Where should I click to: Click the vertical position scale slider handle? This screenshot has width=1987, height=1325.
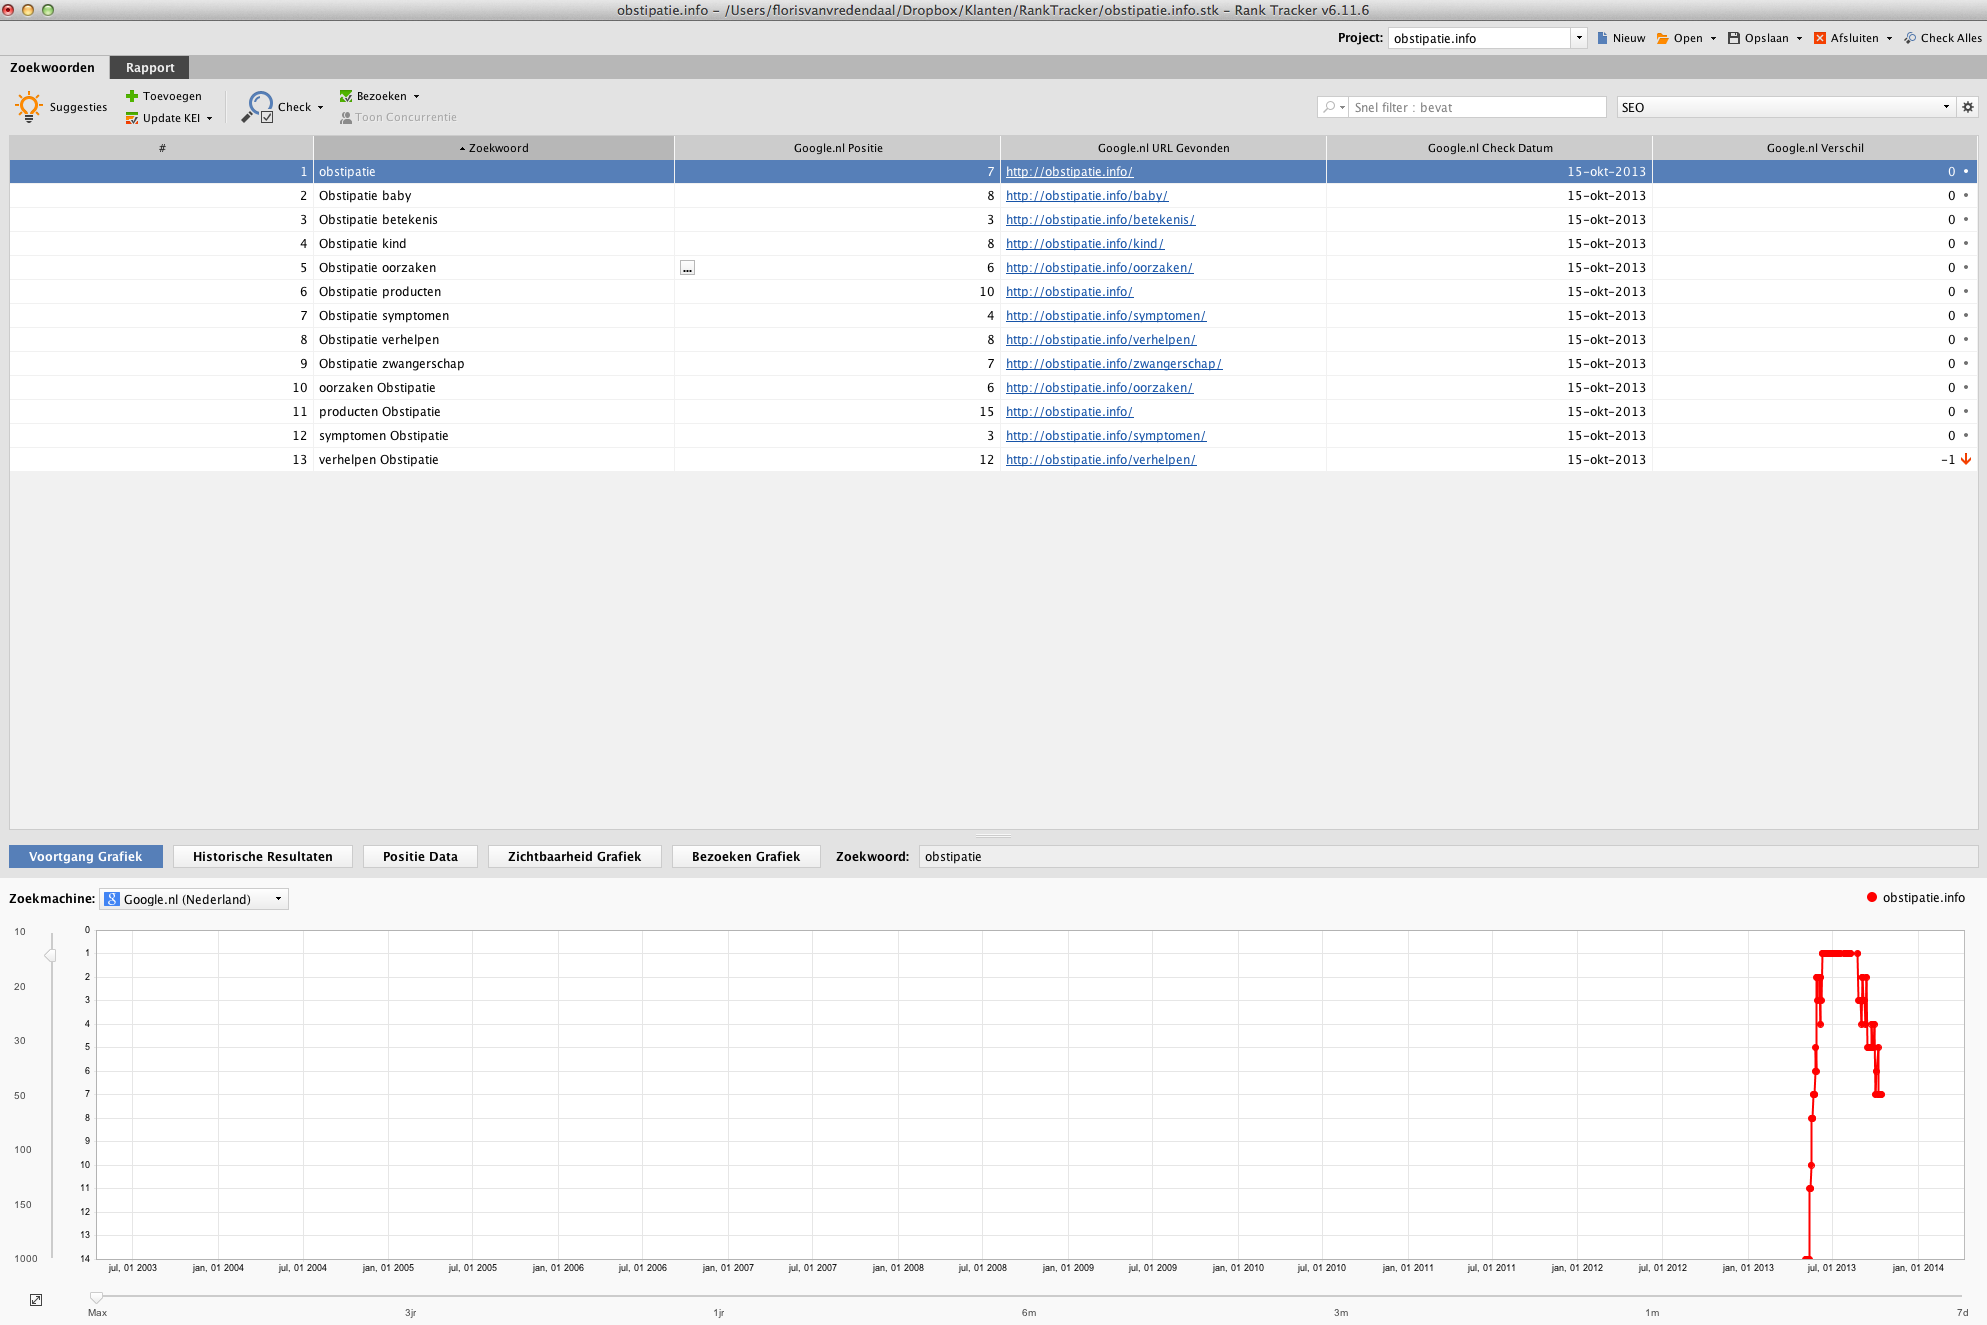50,956
